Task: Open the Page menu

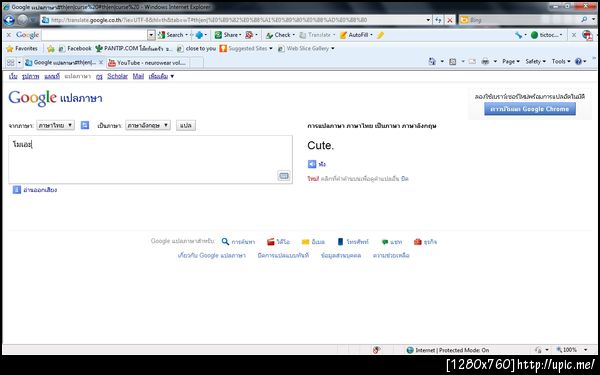Action: (511, 61)
